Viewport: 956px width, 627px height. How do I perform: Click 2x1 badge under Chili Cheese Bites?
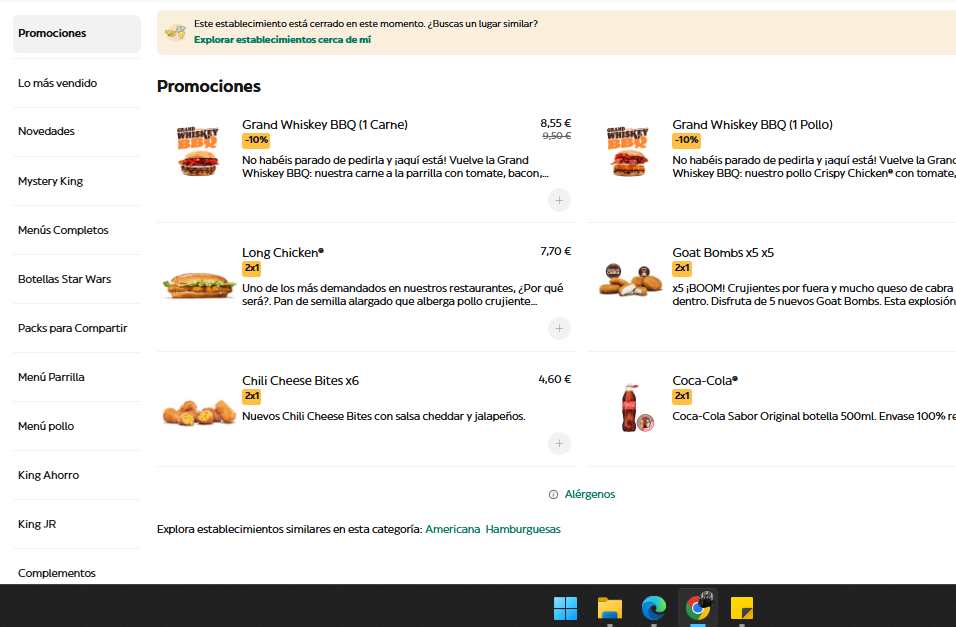(x=252, y=396)
